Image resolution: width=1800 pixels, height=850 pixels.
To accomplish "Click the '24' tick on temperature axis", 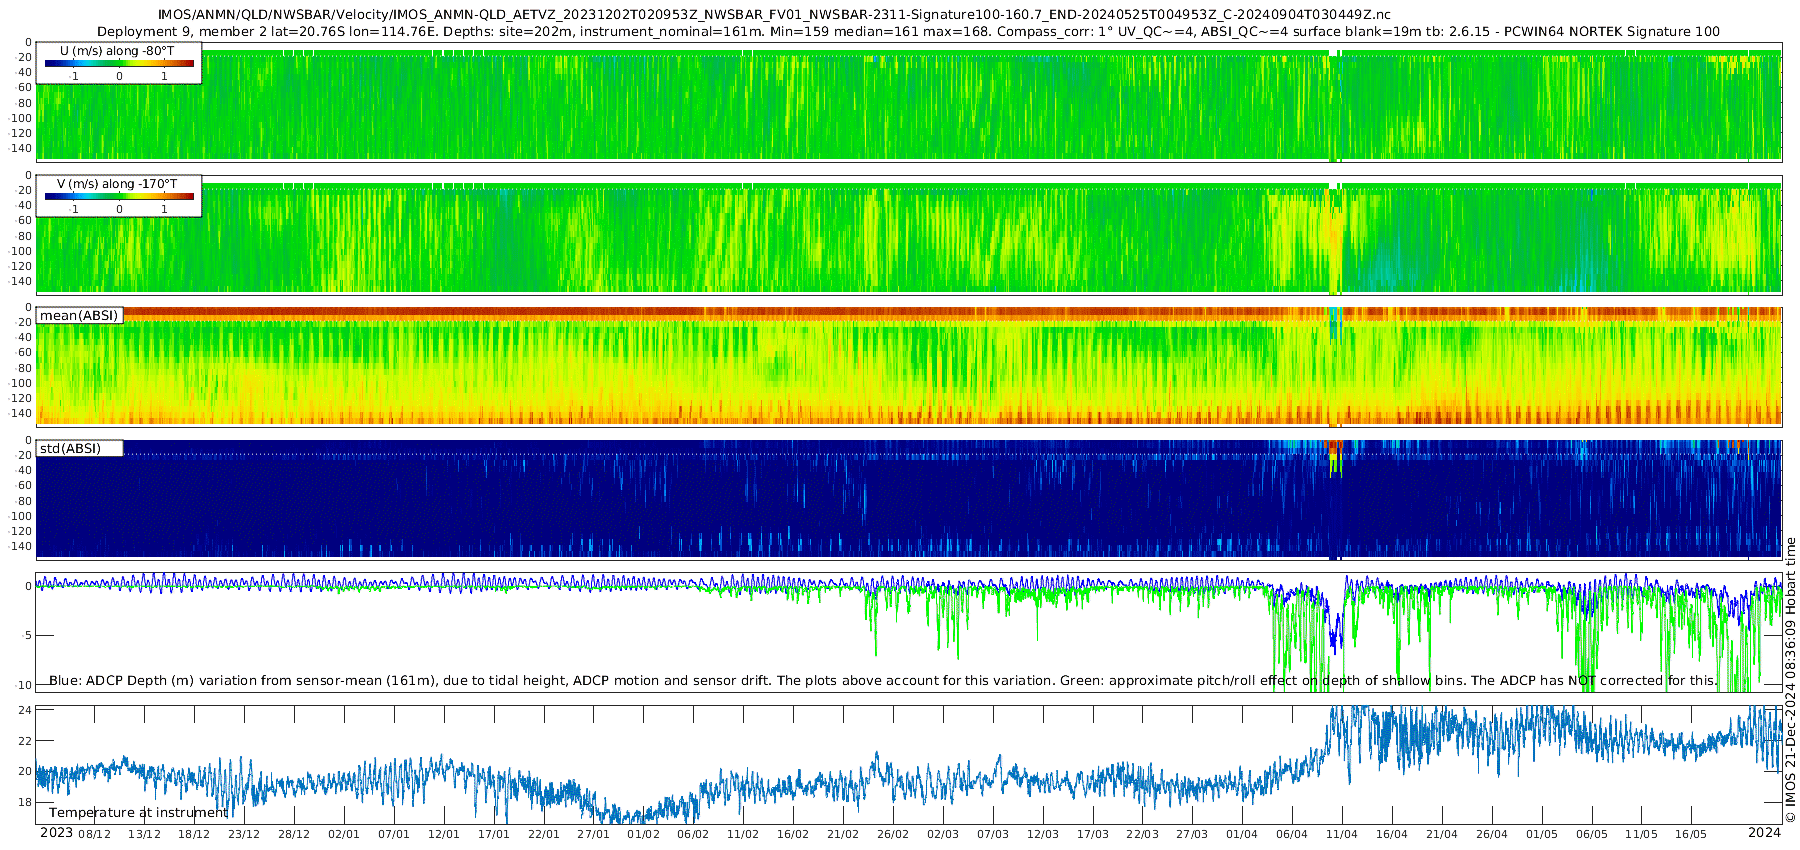I will 26,710.
